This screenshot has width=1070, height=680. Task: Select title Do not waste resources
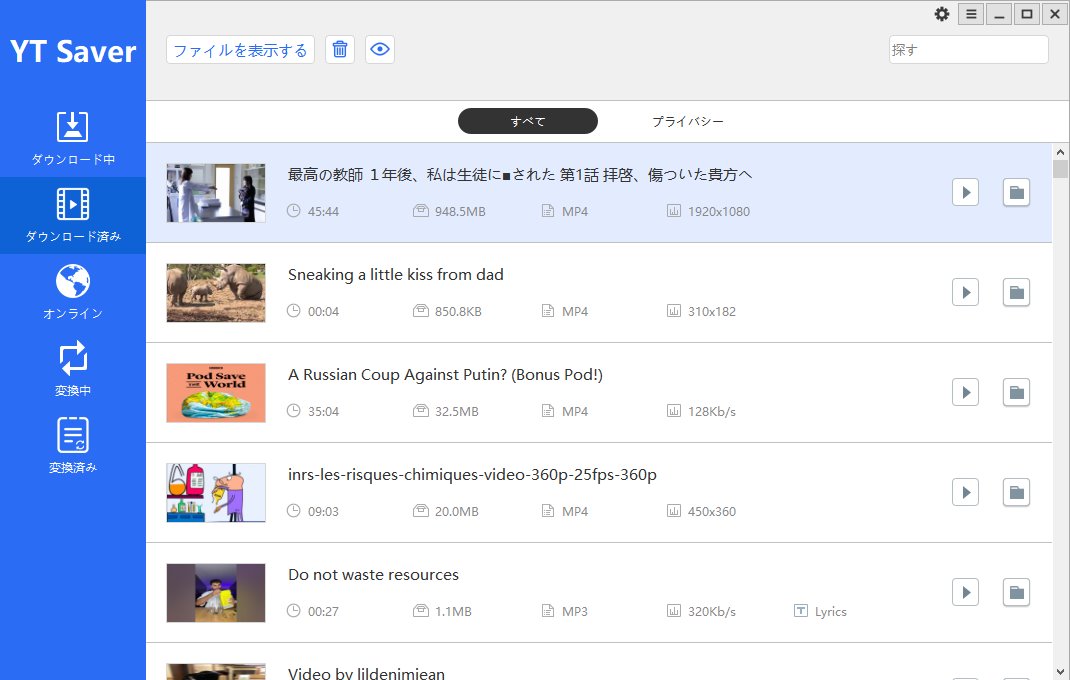point(373,575)
